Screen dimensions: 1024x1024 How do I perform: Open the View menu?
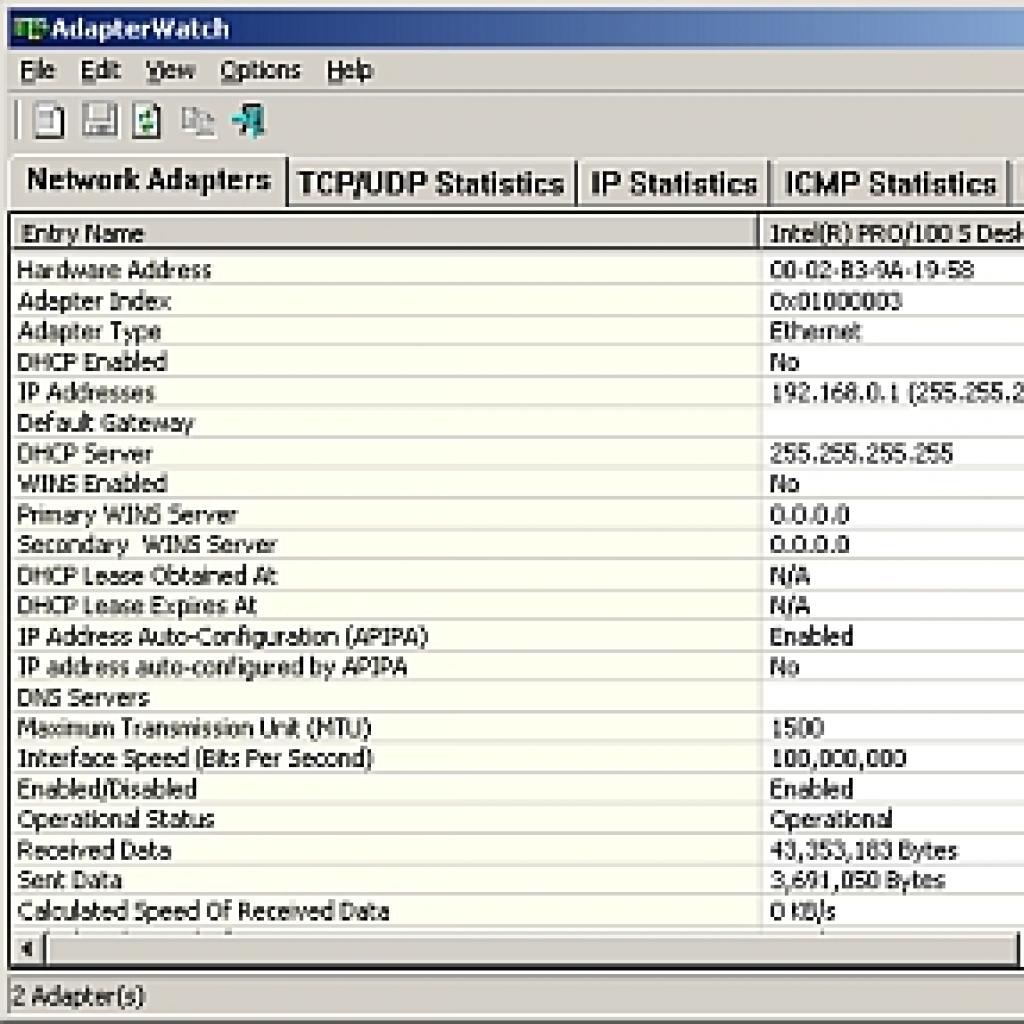[170, 70]
